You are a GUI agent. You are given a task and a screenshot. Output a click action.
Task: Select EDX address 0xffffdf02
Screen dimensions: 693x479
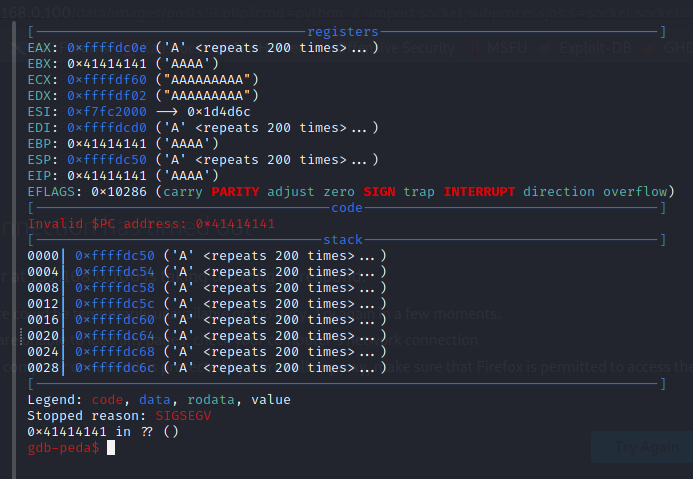coord(107,95)
